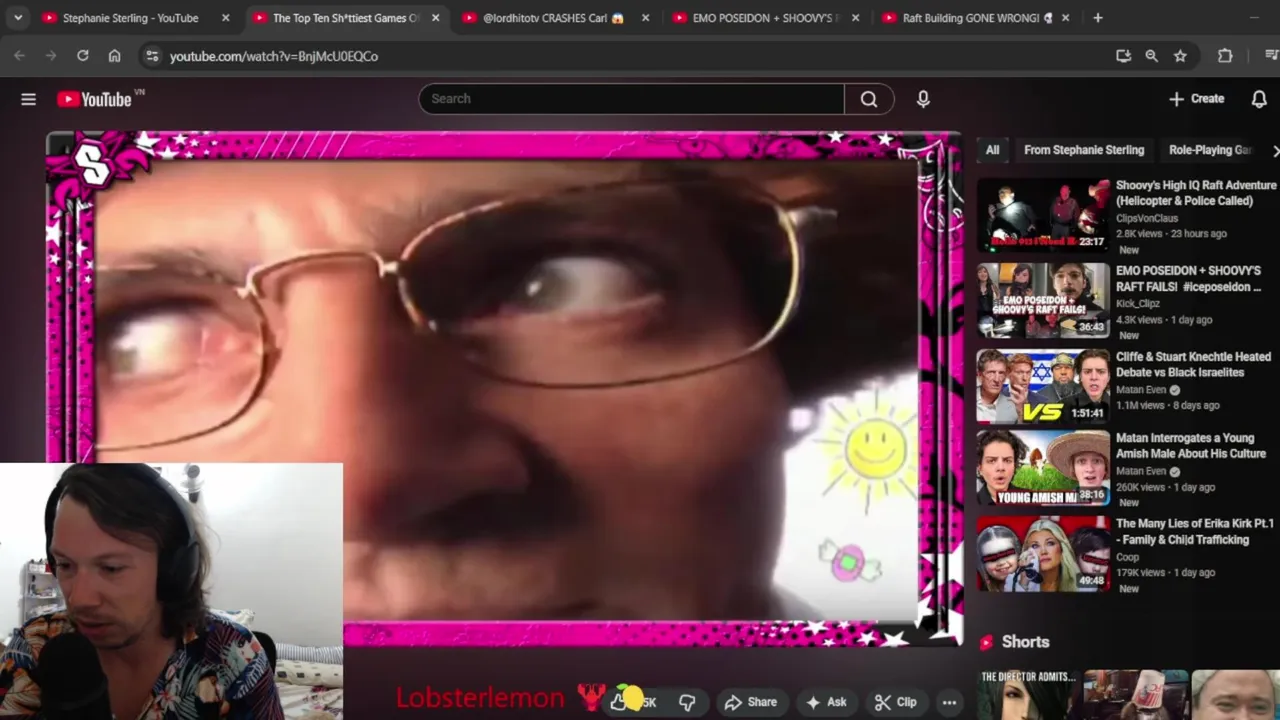Open THE DIRECTOR ADMITS short thumbnail
Screen dimensions: 1280x720
[1027, 695]
